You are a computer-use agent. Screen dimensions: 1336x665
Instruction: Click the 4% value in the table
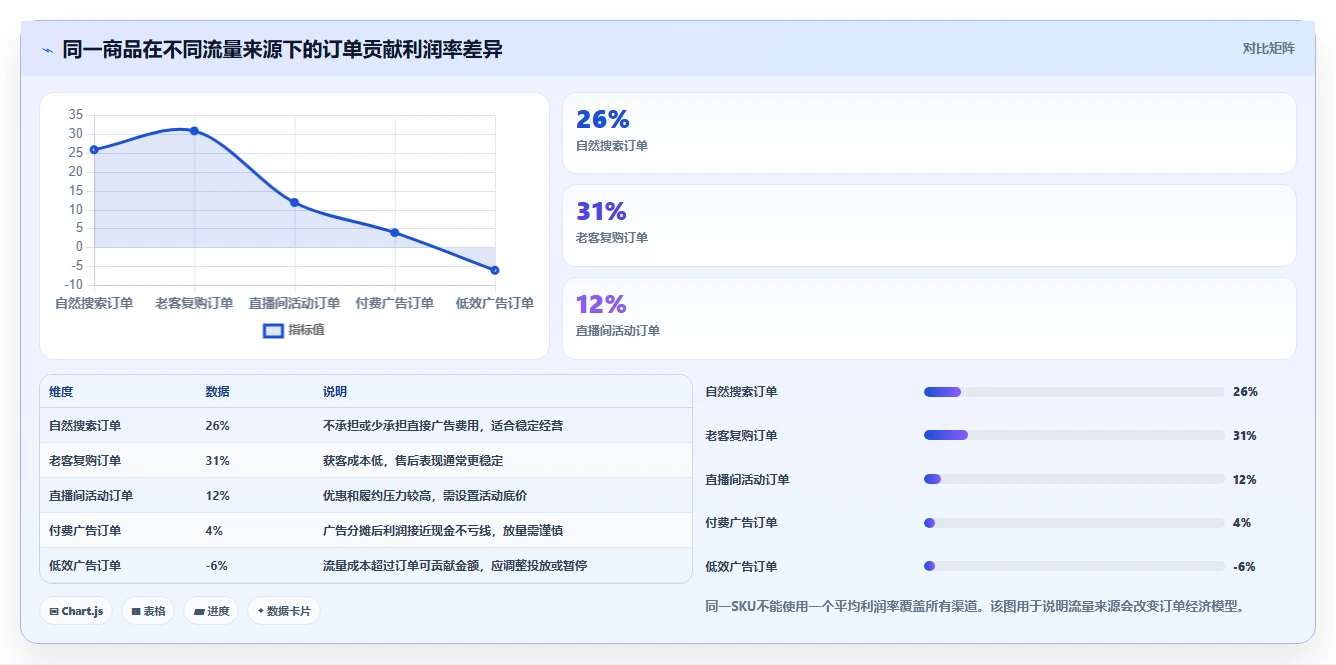214,531
